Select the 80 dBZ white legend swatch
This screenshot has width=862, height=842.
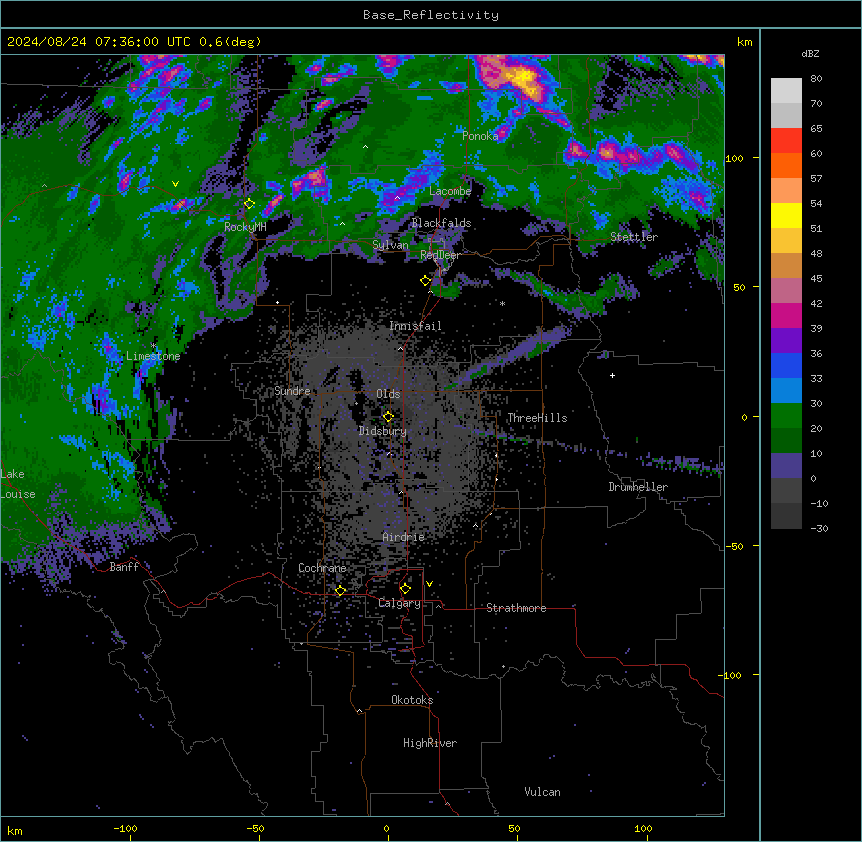tap(786, 91)
